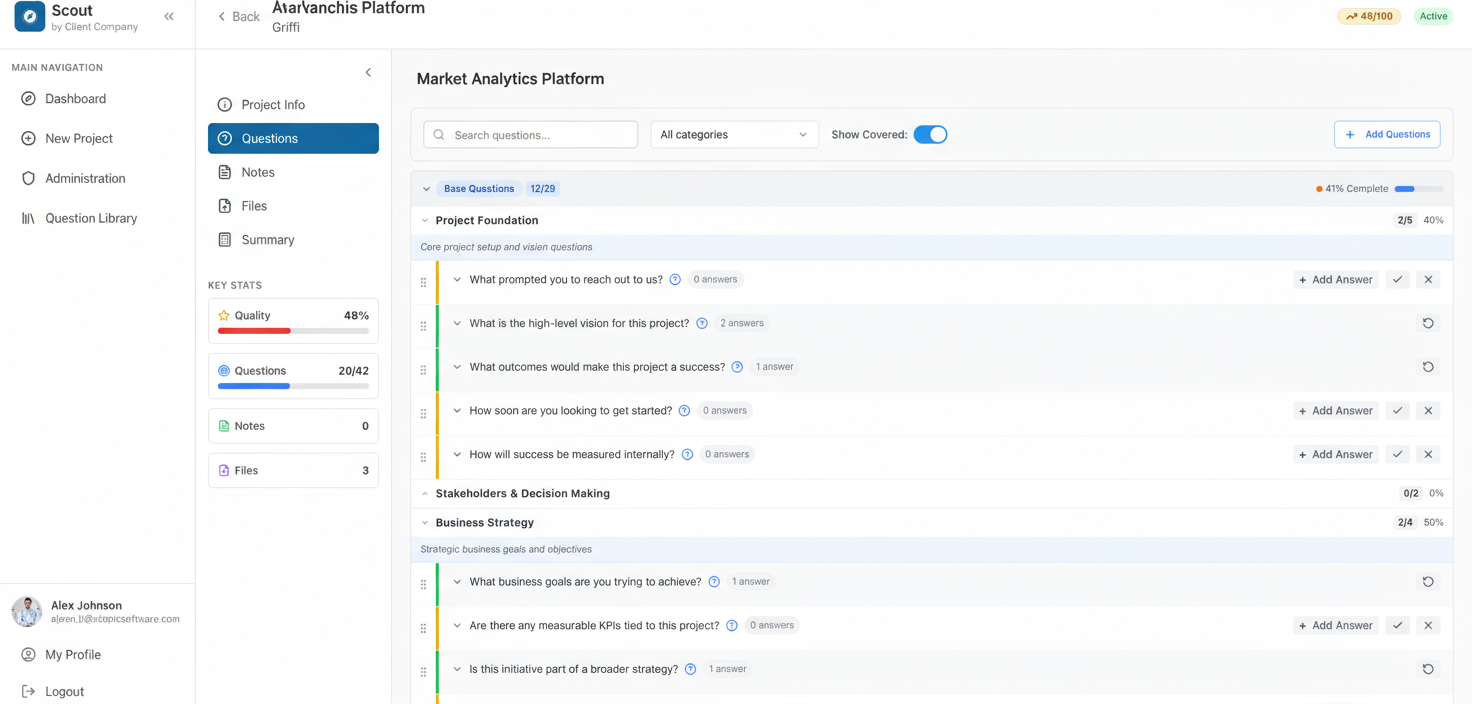Select the My Profile icon

pyautogui.click(x=29, y=654)
